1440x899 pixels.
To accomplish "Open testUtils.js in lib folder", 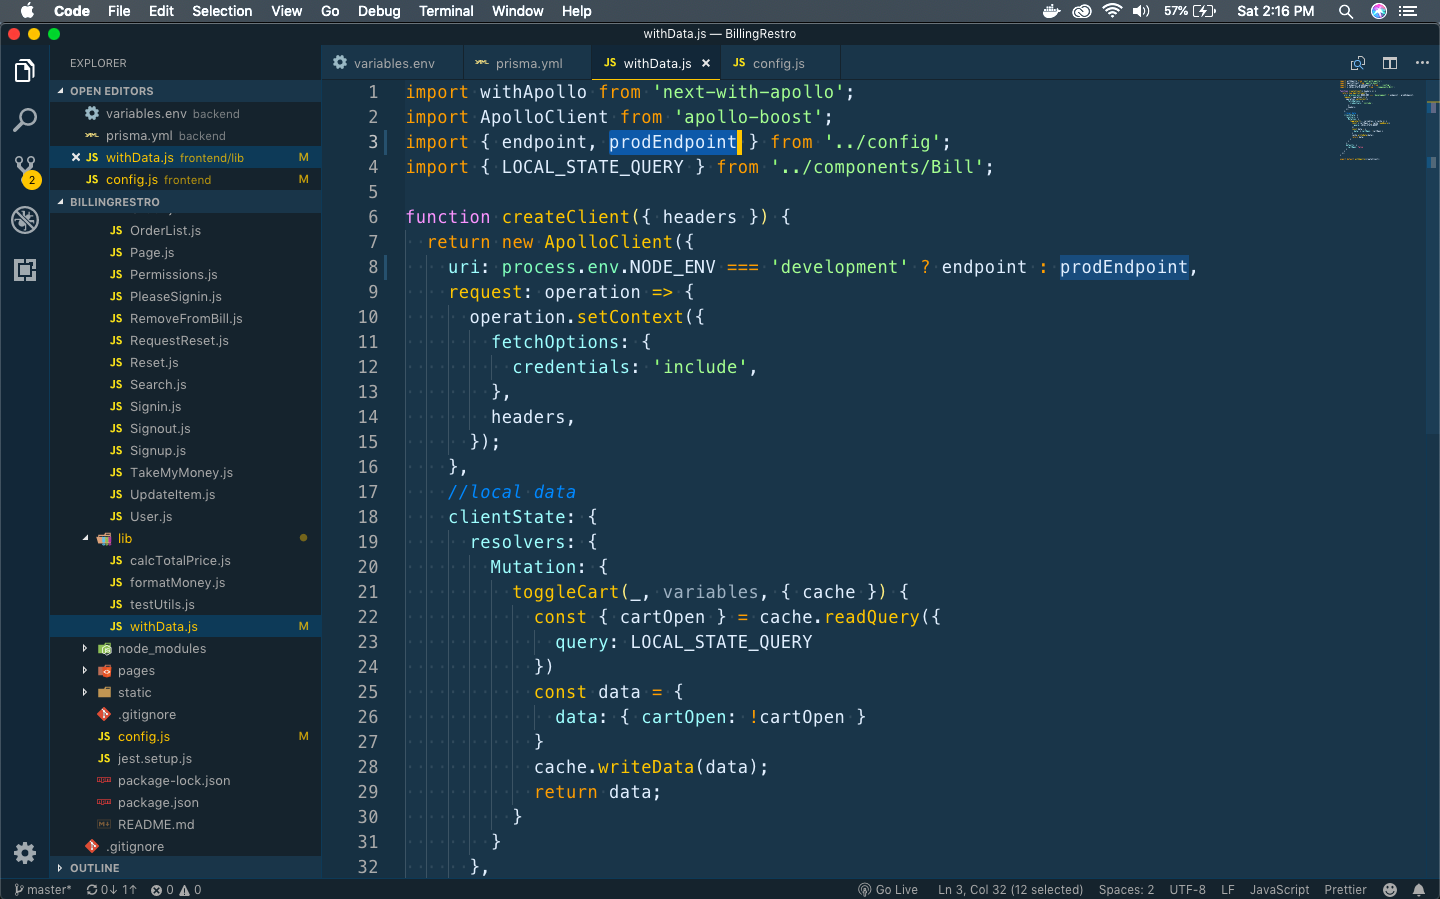I will [185, 604].
